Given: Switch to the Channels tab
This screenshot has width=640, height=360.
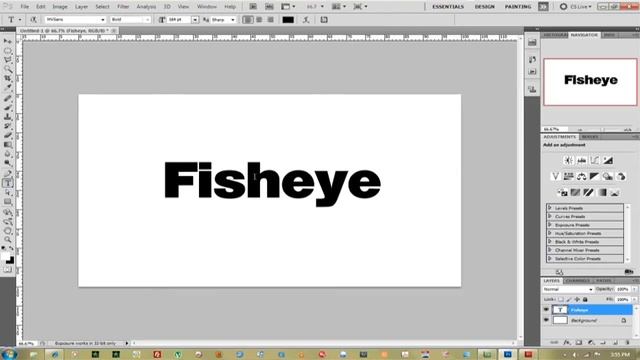Looking at the screenshot, I should pos(578,281).
